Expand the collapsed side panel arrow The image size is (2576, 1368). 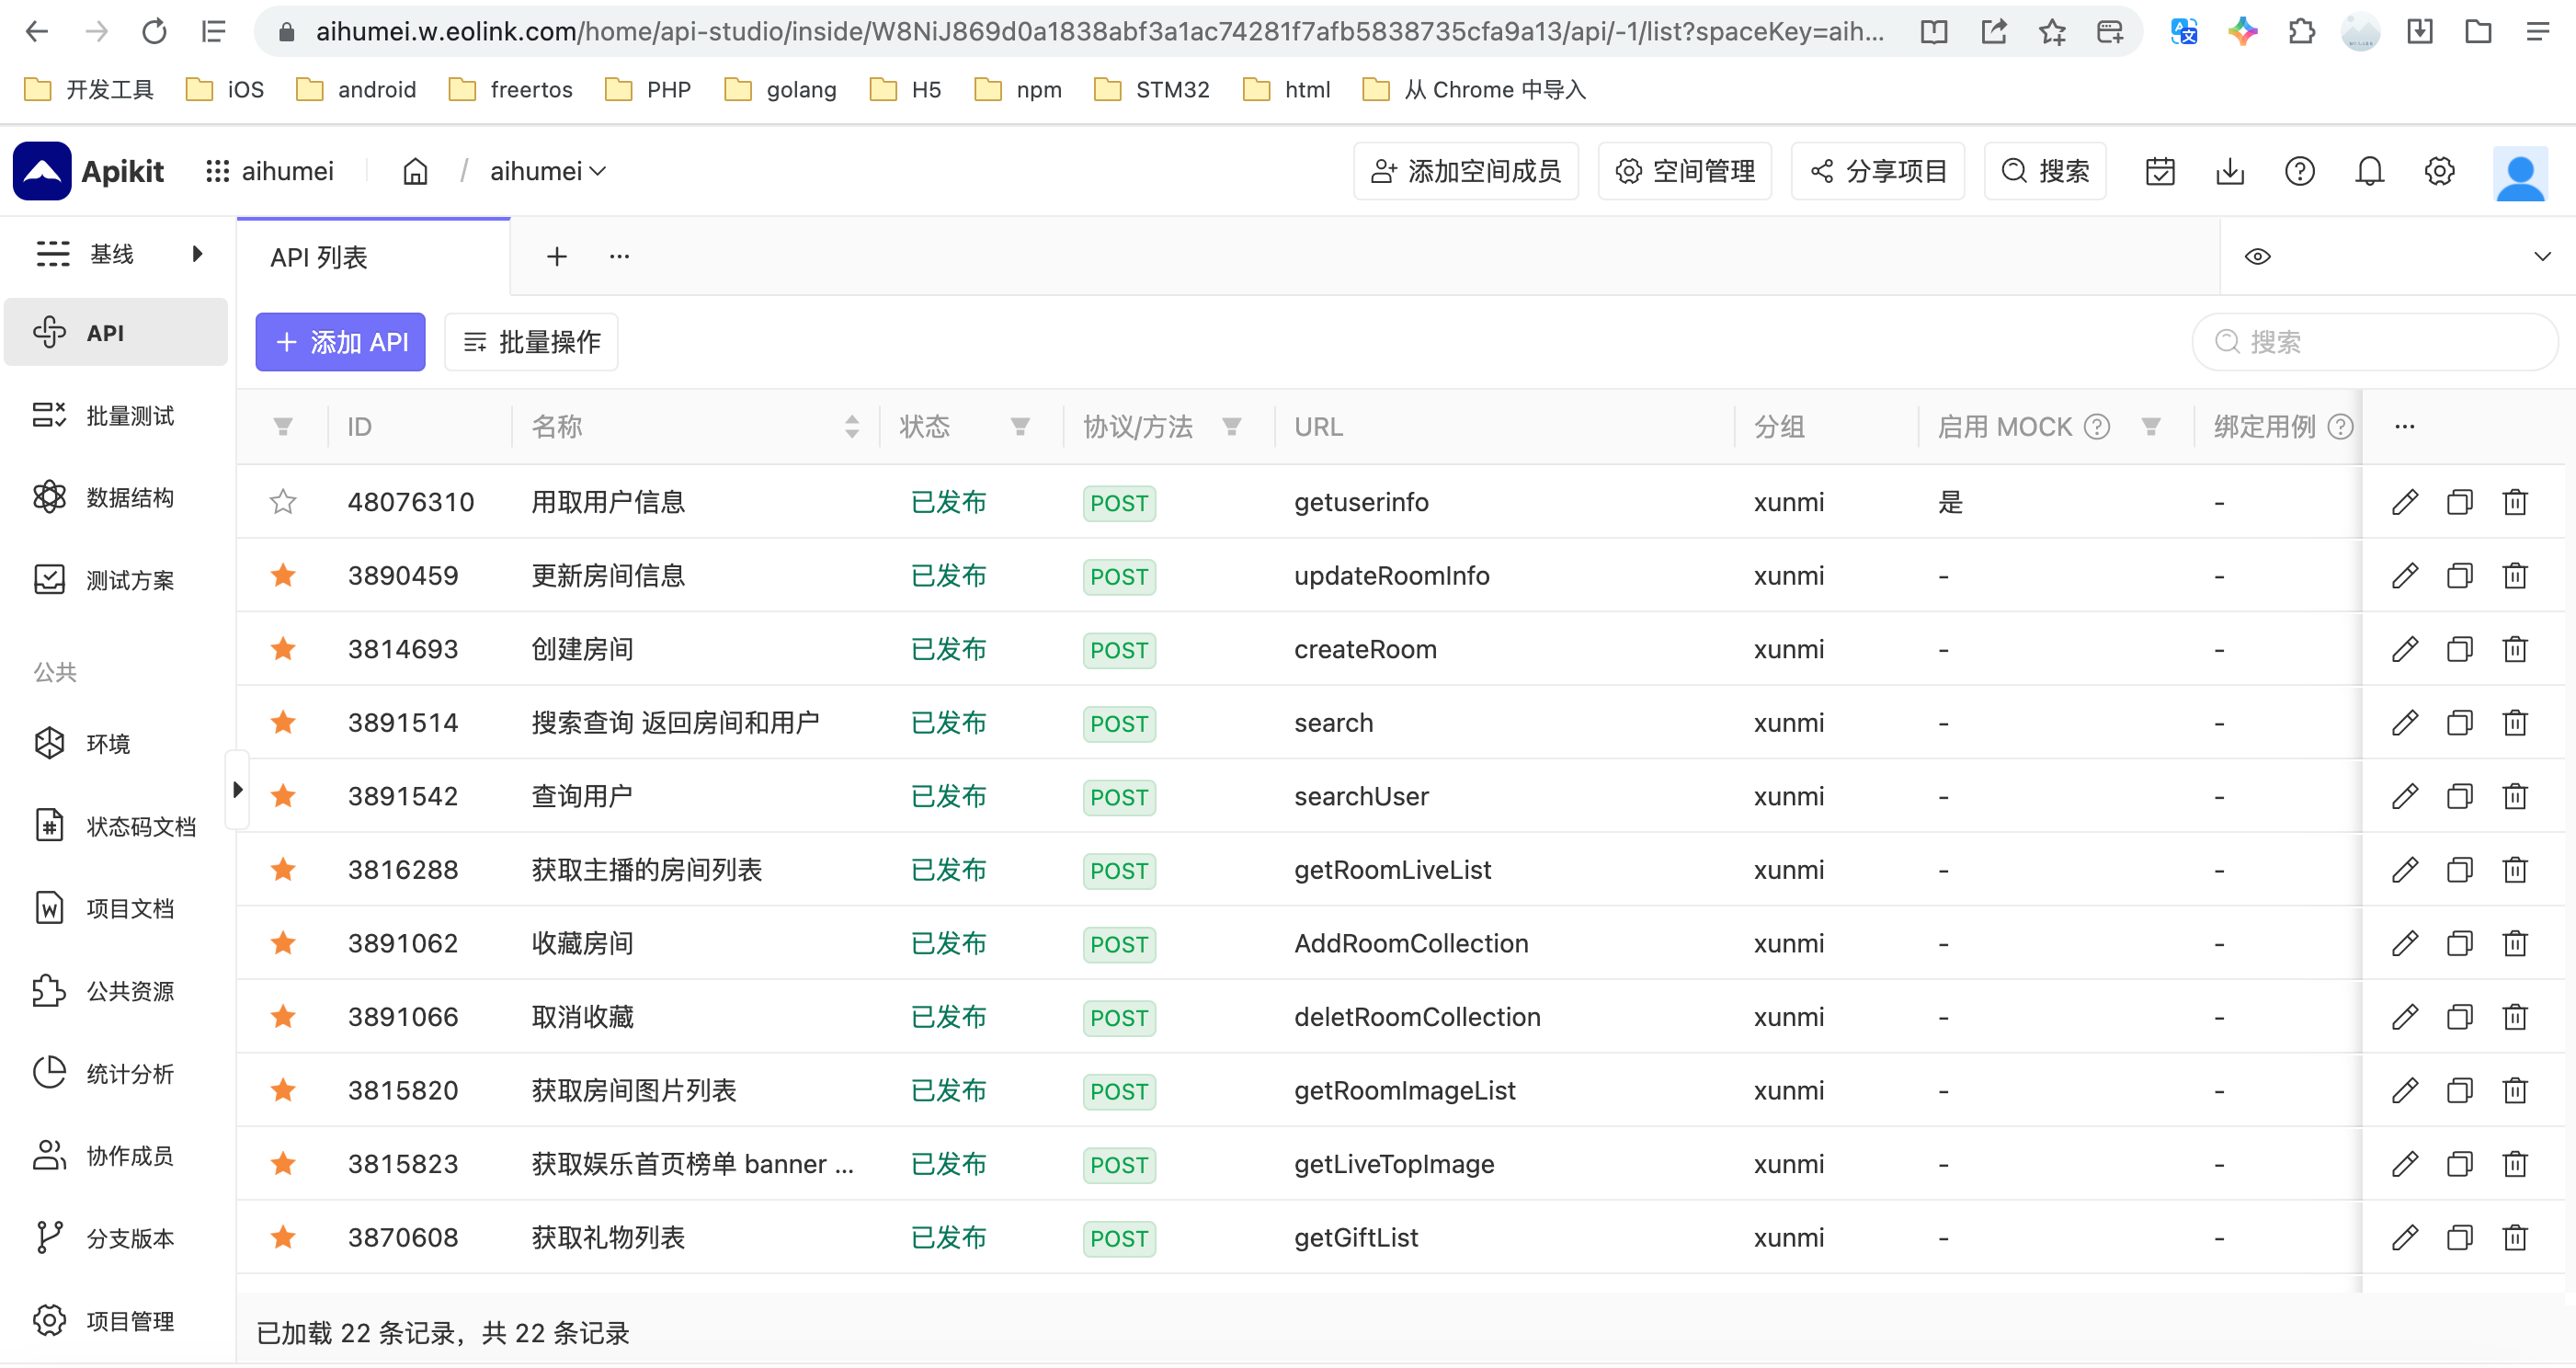point(237,790)
